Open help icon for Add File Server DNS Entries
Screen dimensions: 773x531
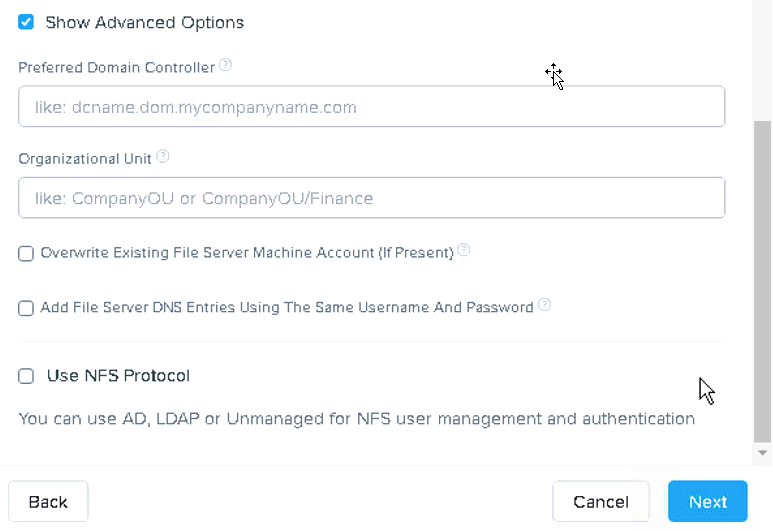tap(544, 305)
